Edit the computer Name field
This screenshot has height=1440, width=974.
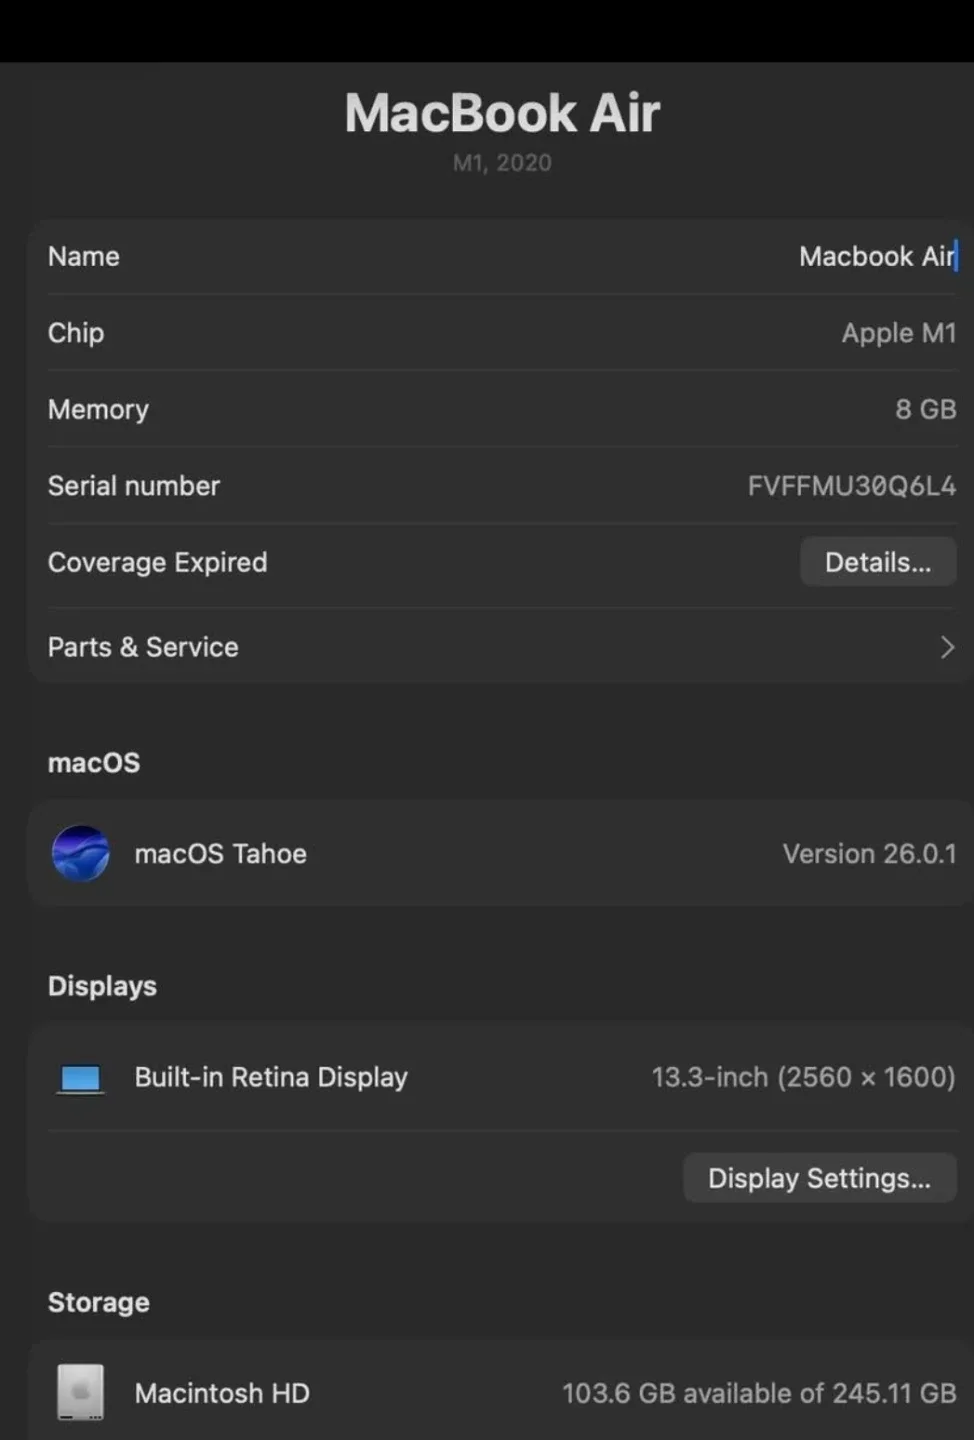pos(877,257)
